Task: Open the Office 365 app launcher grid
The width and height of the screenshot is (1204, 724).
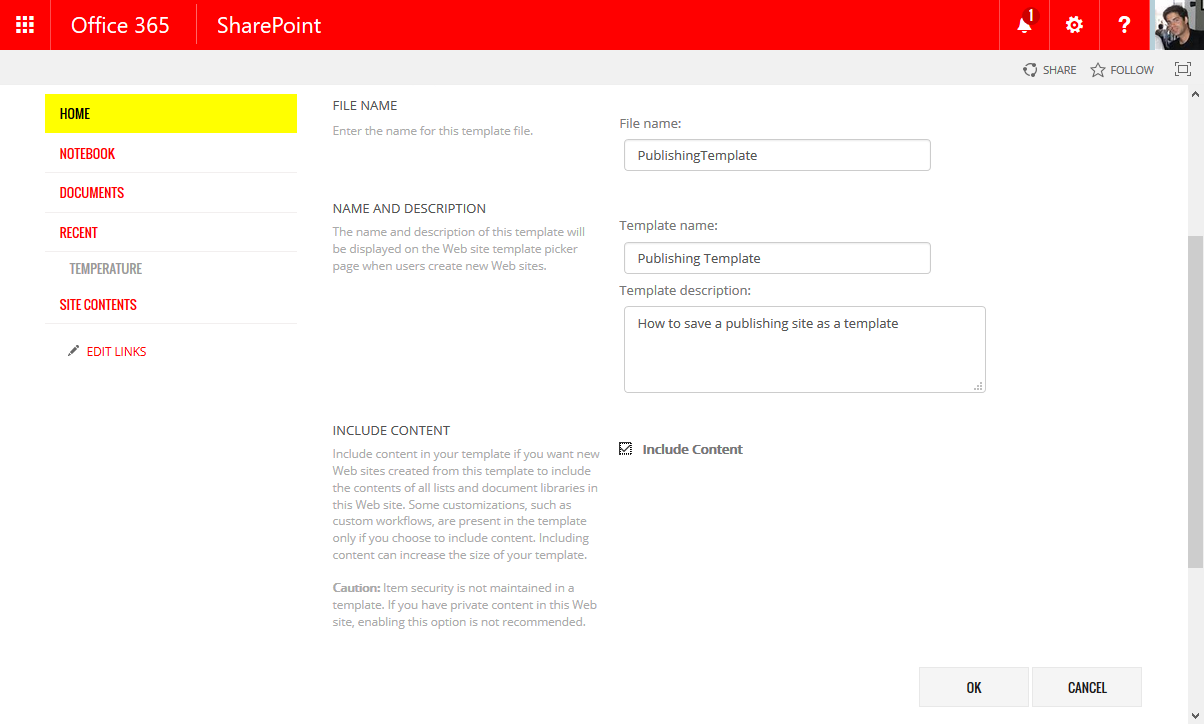Action: (24, 24)
